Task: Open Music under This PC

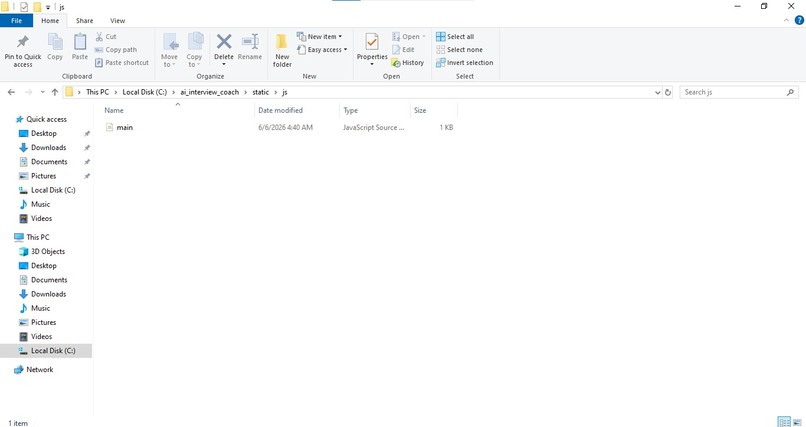Action: click(x=40, y=308)
